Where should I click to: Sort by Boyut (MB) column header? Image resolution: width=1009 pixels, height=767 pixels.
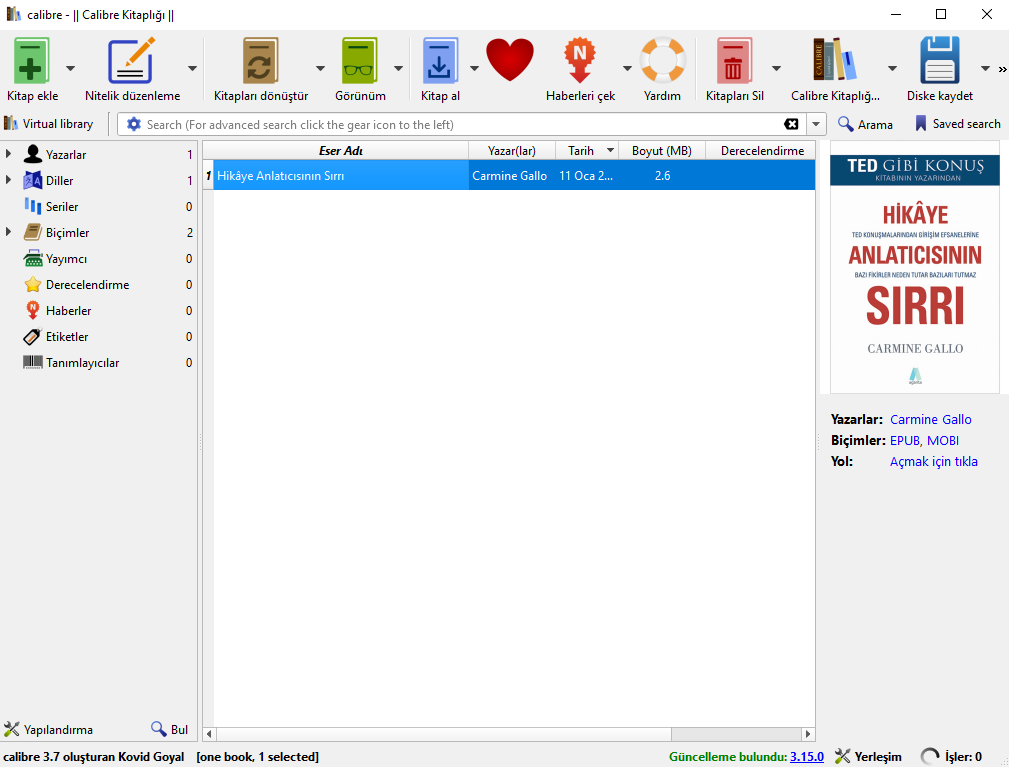click(x=662, y=151)
